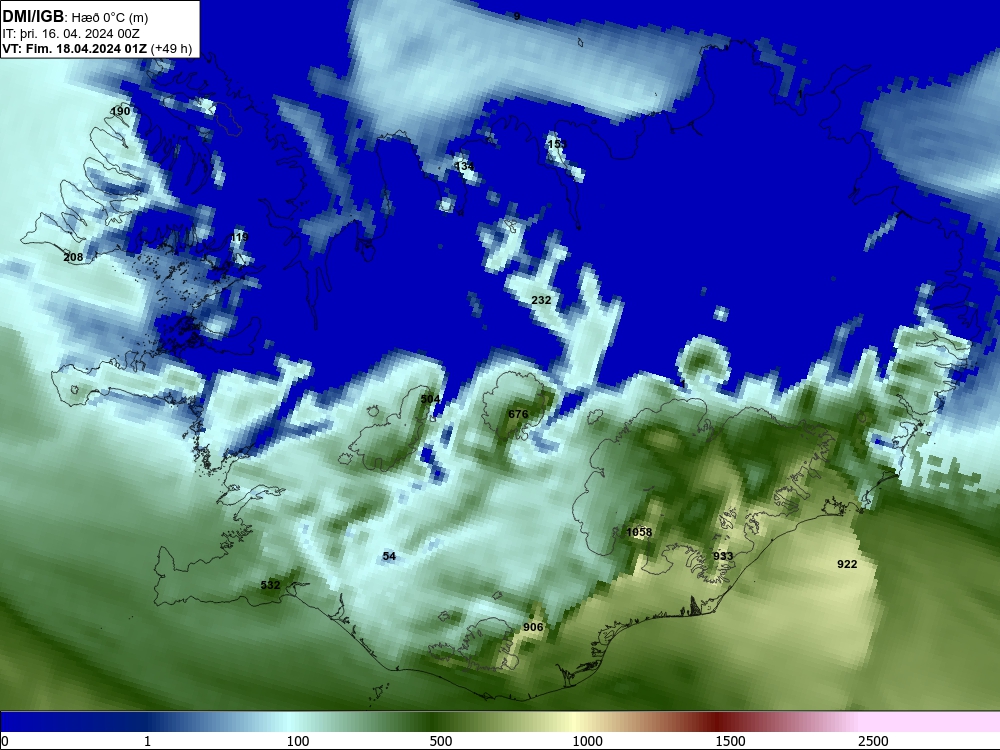
Task: Click the 'VT: Fim. 18.04.2024 01Z' valid time
Action: click(x=75, y=48)
